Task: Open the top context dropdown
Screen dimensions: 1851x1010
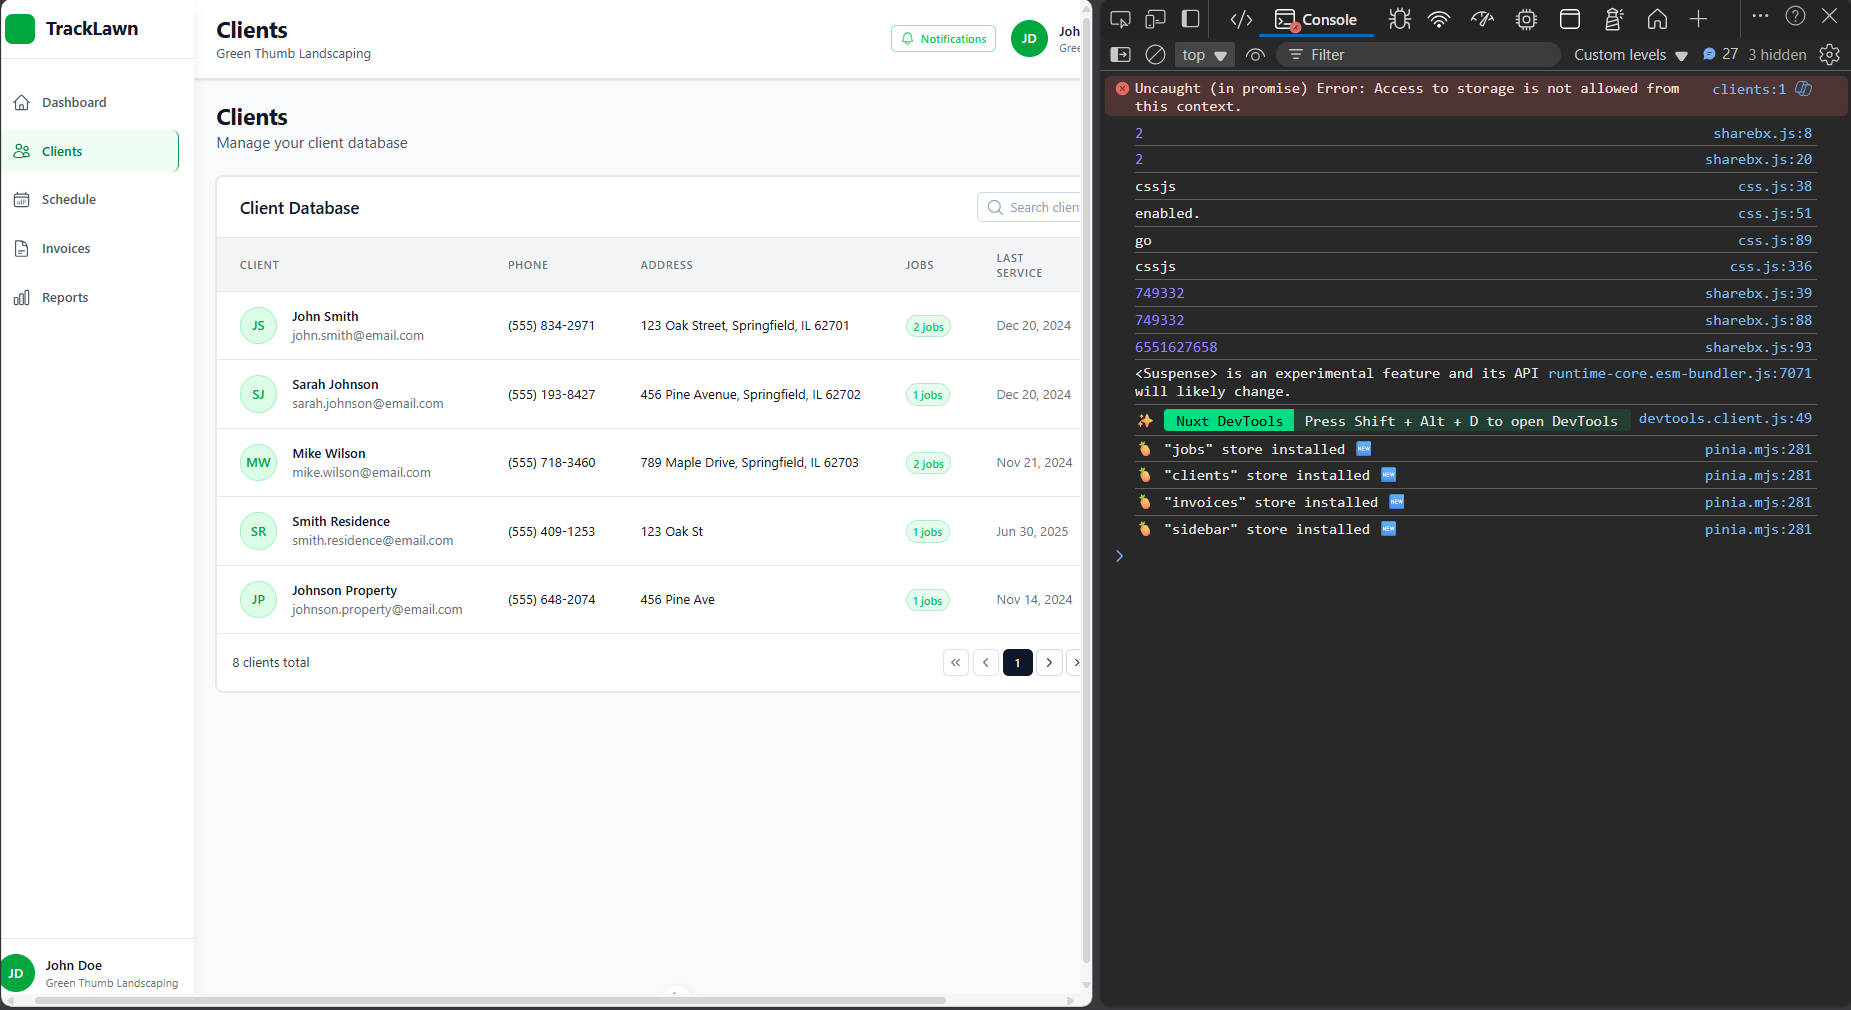Action: pos(1204,55)
